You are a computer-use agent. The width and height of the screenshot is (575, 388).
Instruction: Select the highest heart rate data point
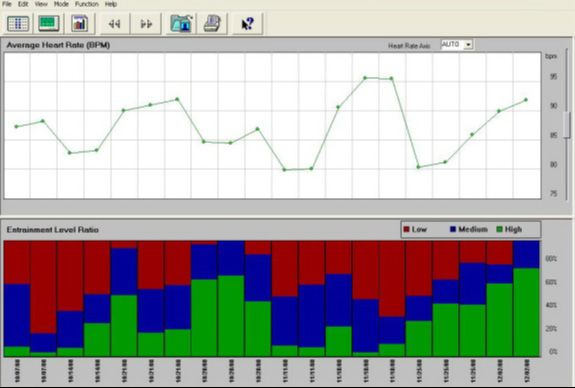(365, 78)
